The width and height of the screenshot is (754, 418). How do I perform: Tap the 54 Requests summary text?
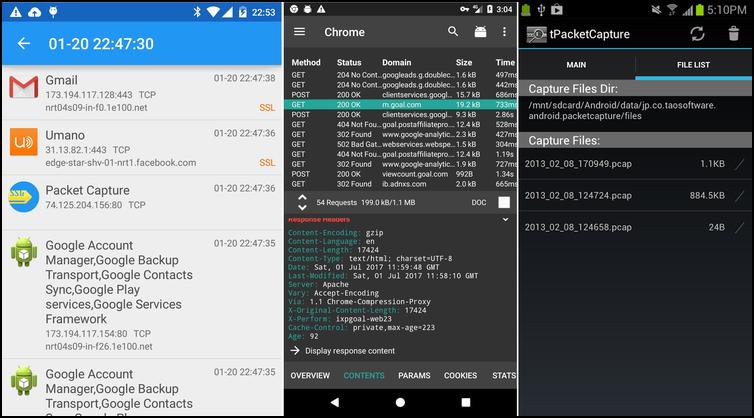point(365,203)
